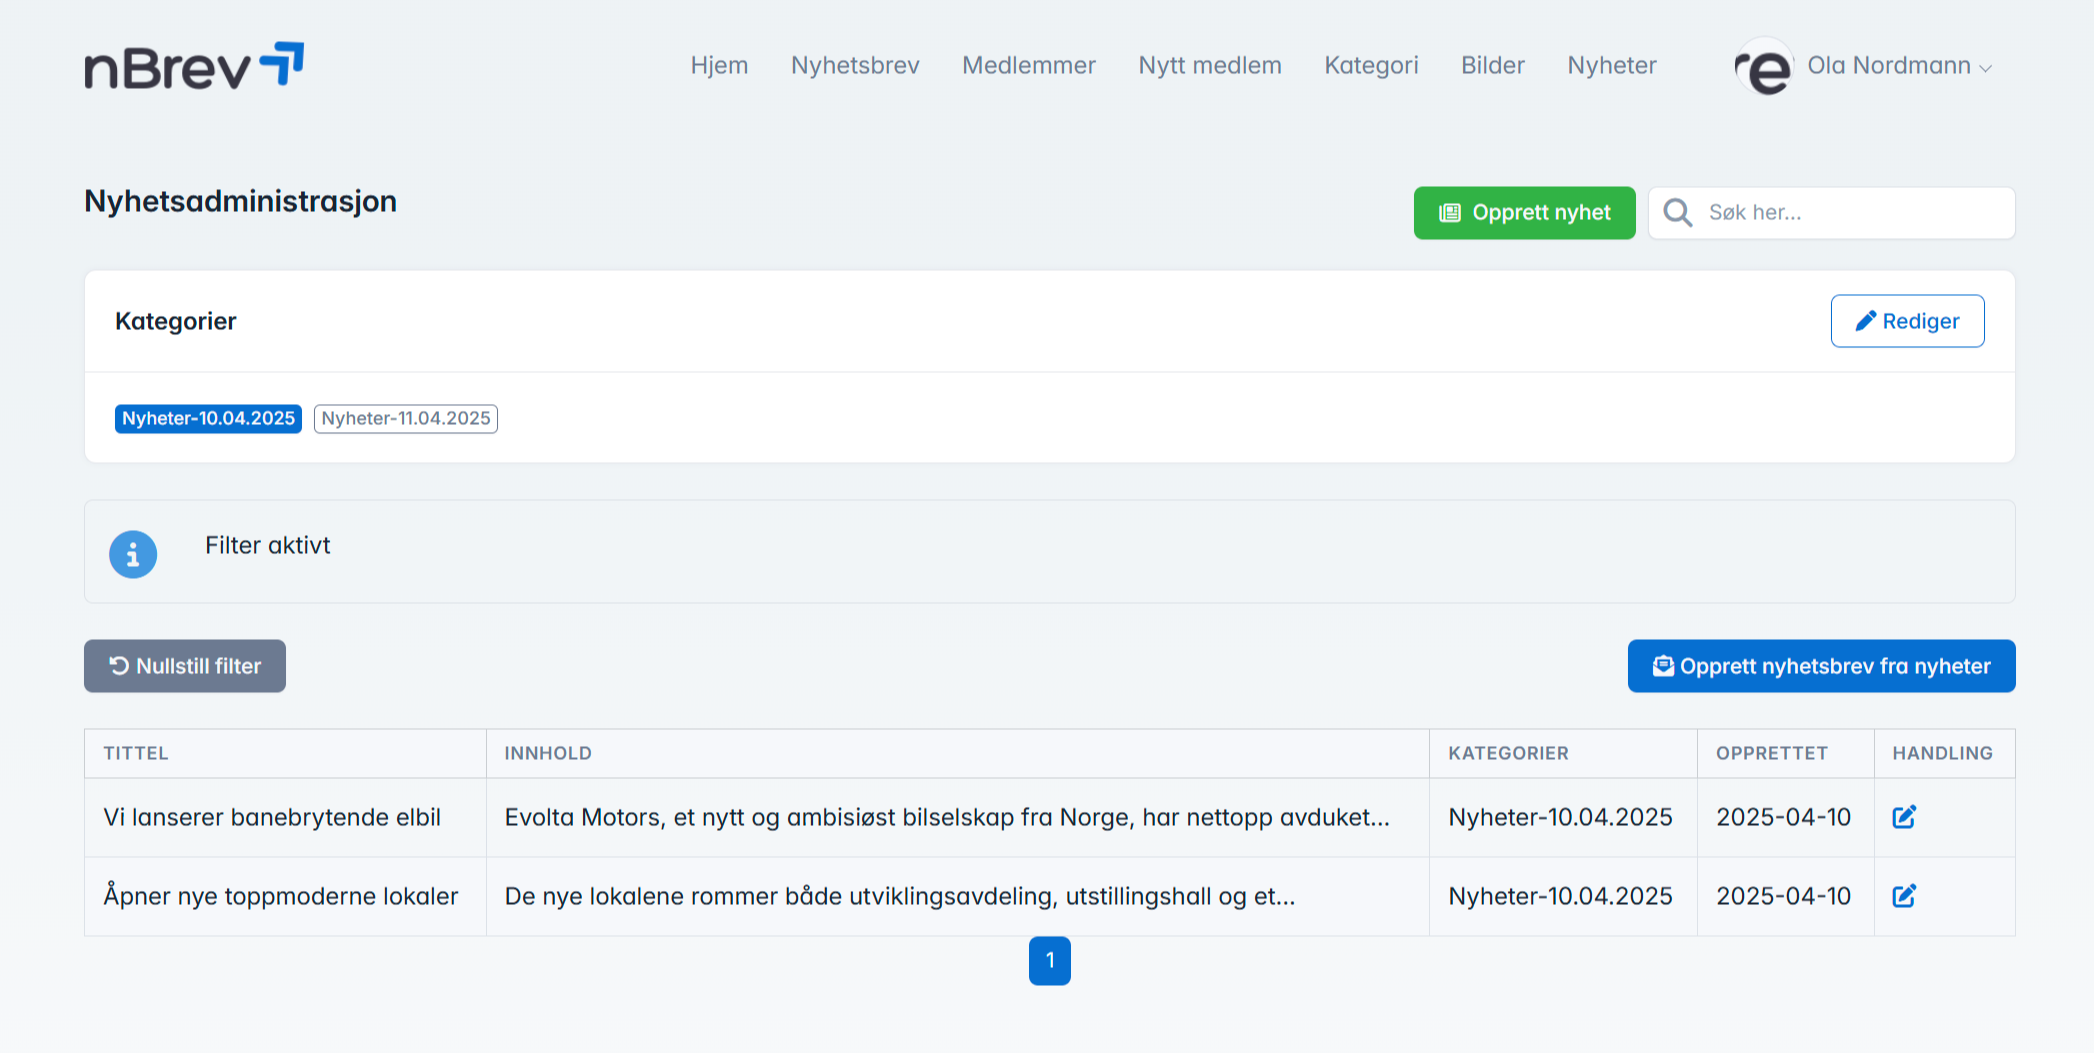Expand the Ola Nordmann user dropdown
The width and height of the screenshot is (2094, 1053).
(x=1898, y=66)
